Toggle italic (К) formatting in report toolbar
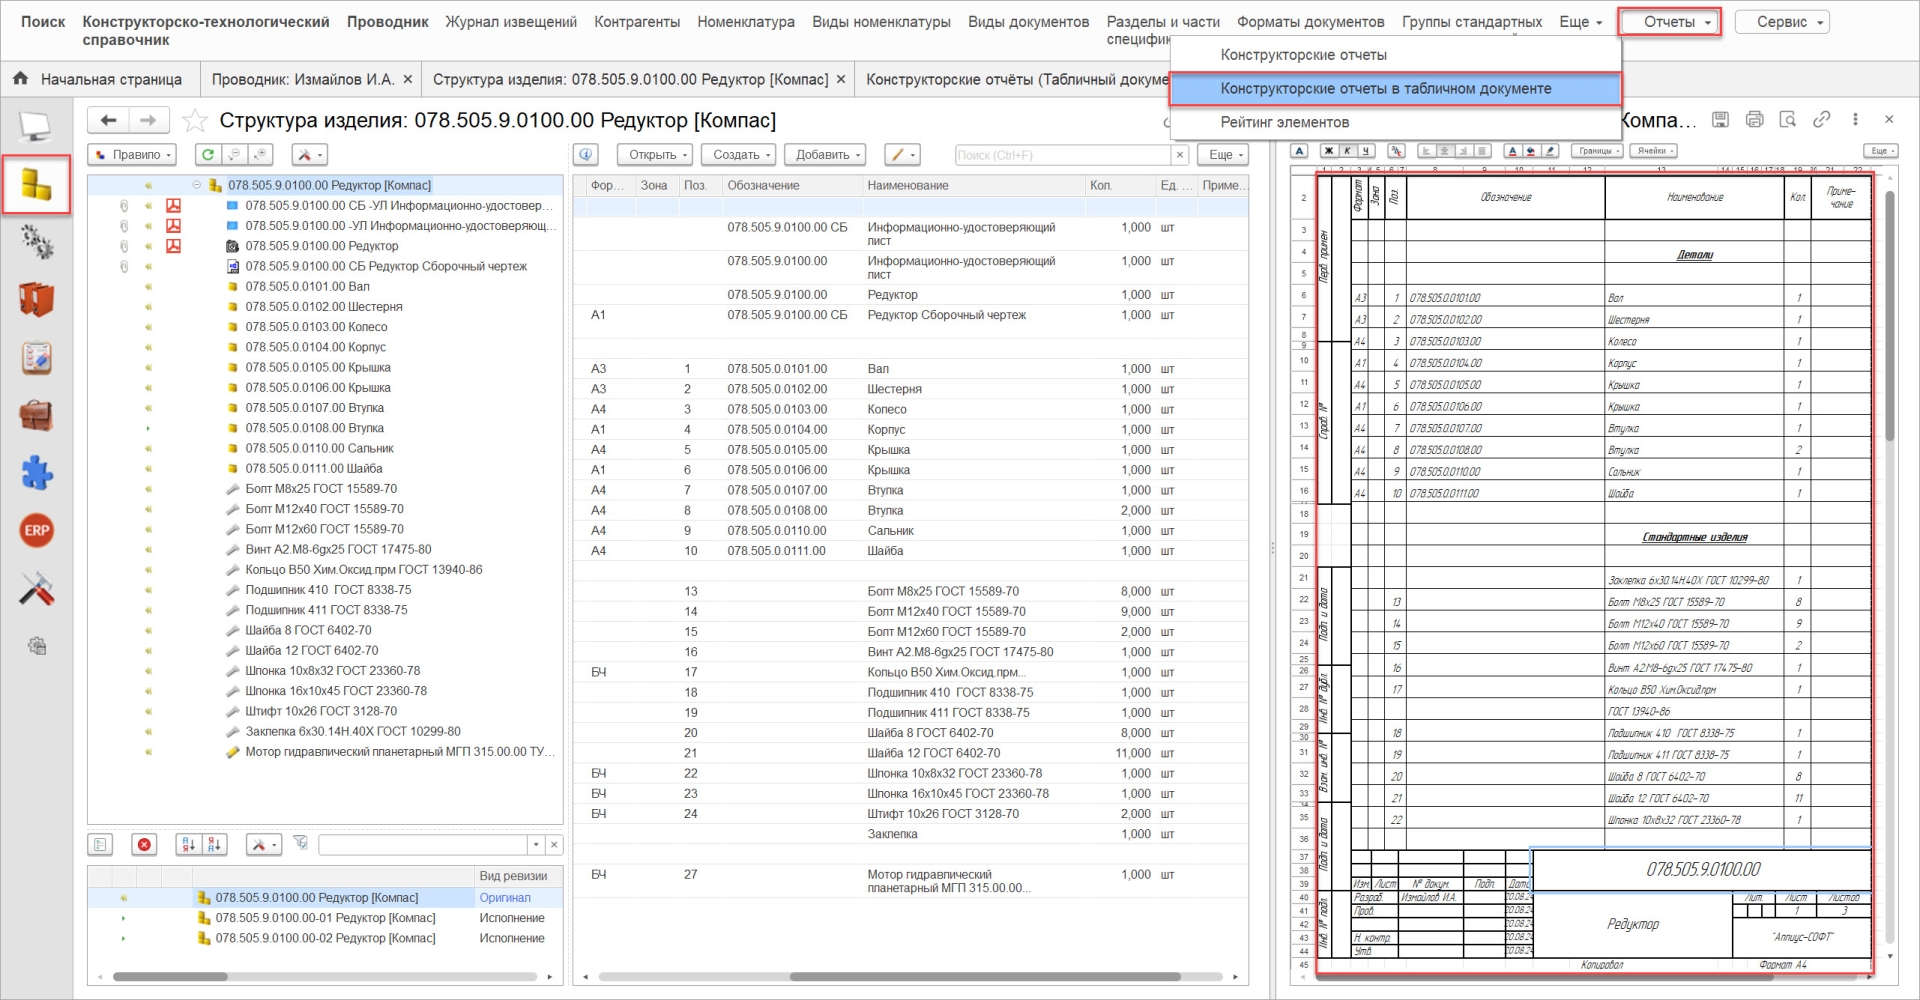The height and width of the screenshot is (1000, 1920). 1347,151
